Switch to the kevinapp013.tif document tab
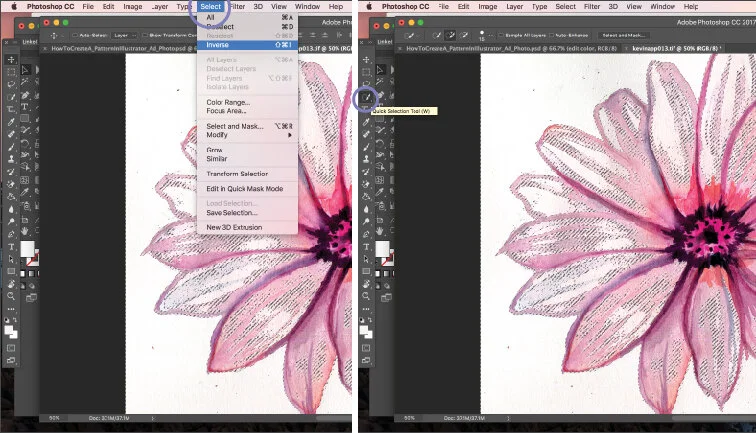 [x=675, y=48]
